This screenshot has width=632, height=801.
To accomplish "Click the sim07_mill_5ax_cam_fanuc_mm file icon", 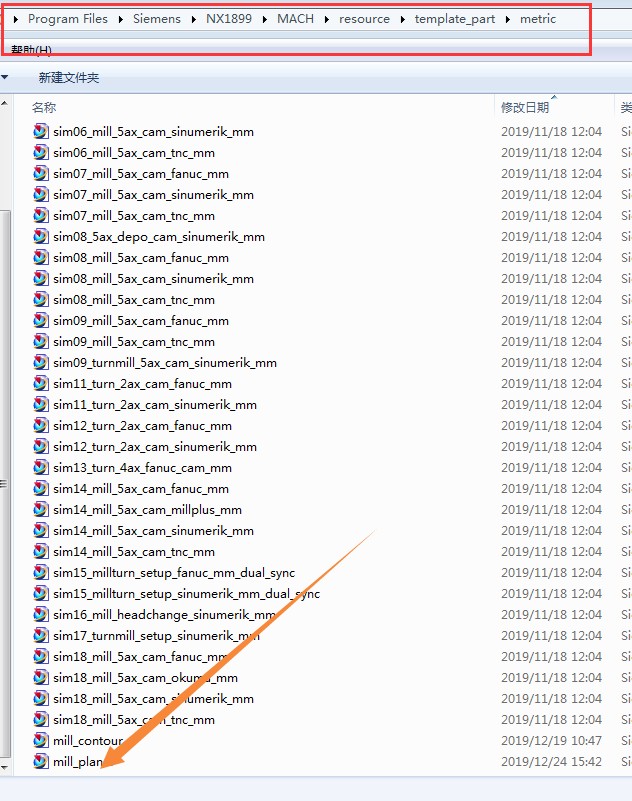I will (41, 173).
